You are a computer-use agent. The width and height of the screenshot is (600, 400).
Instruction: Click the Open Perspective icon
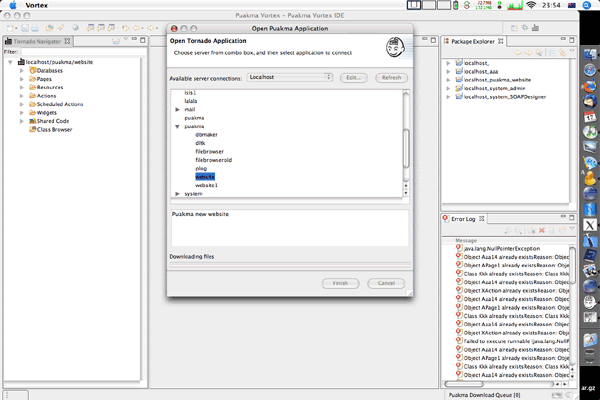click(x=514, y=28)
